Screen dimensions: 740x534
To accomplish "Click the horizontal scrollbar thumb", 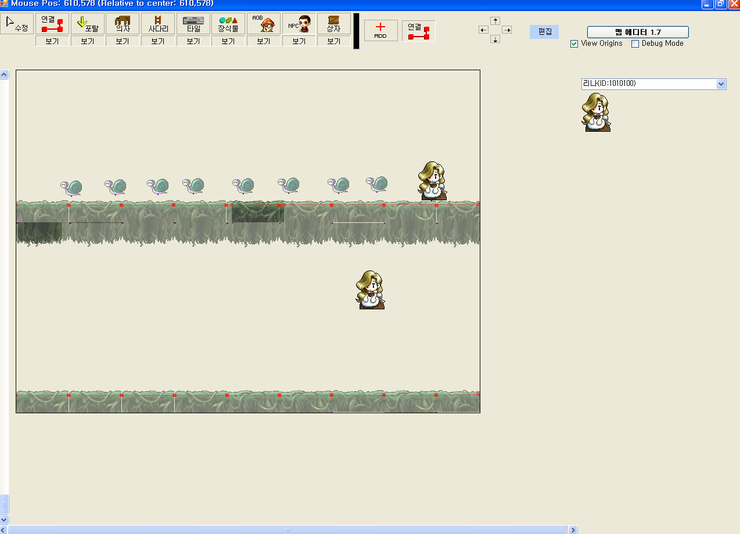I will (x=288, y=530).
